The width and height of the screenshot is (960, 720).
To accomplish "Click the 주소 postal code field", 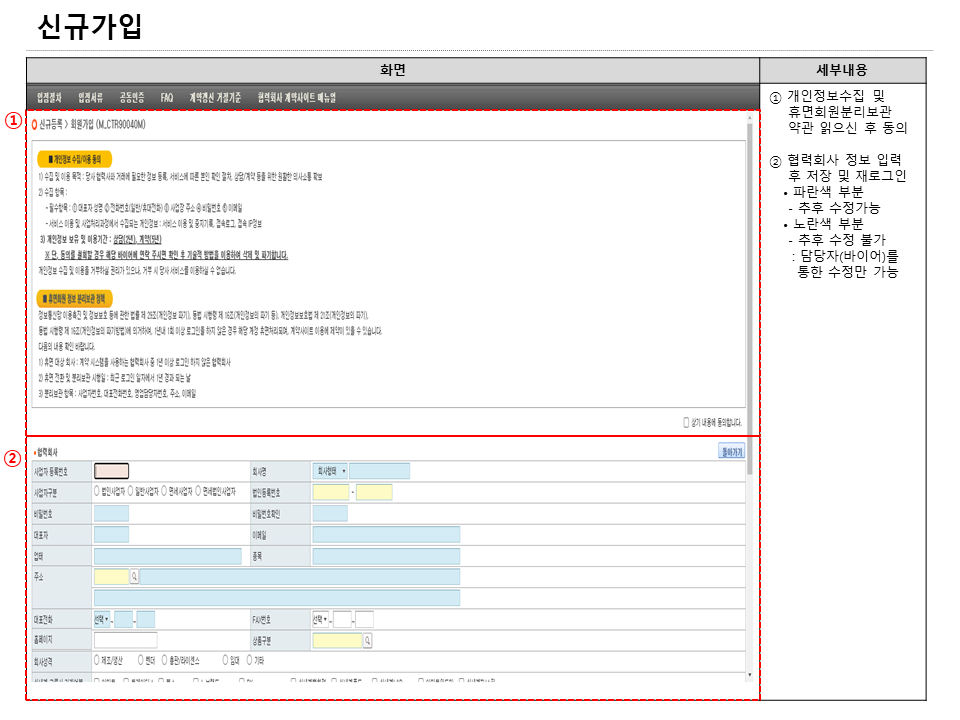I will (x=111, y=577).
